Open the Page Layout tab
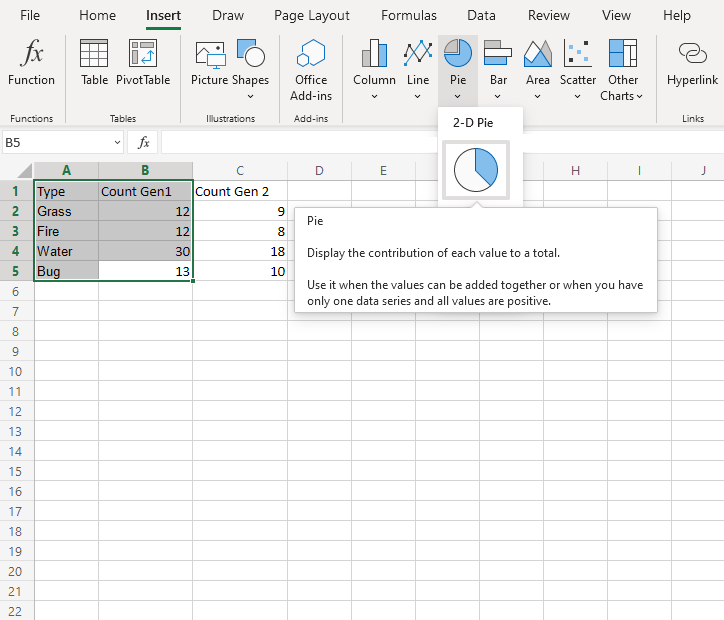The height and width of the screenshot is (620, 724). tap(312, 16)
